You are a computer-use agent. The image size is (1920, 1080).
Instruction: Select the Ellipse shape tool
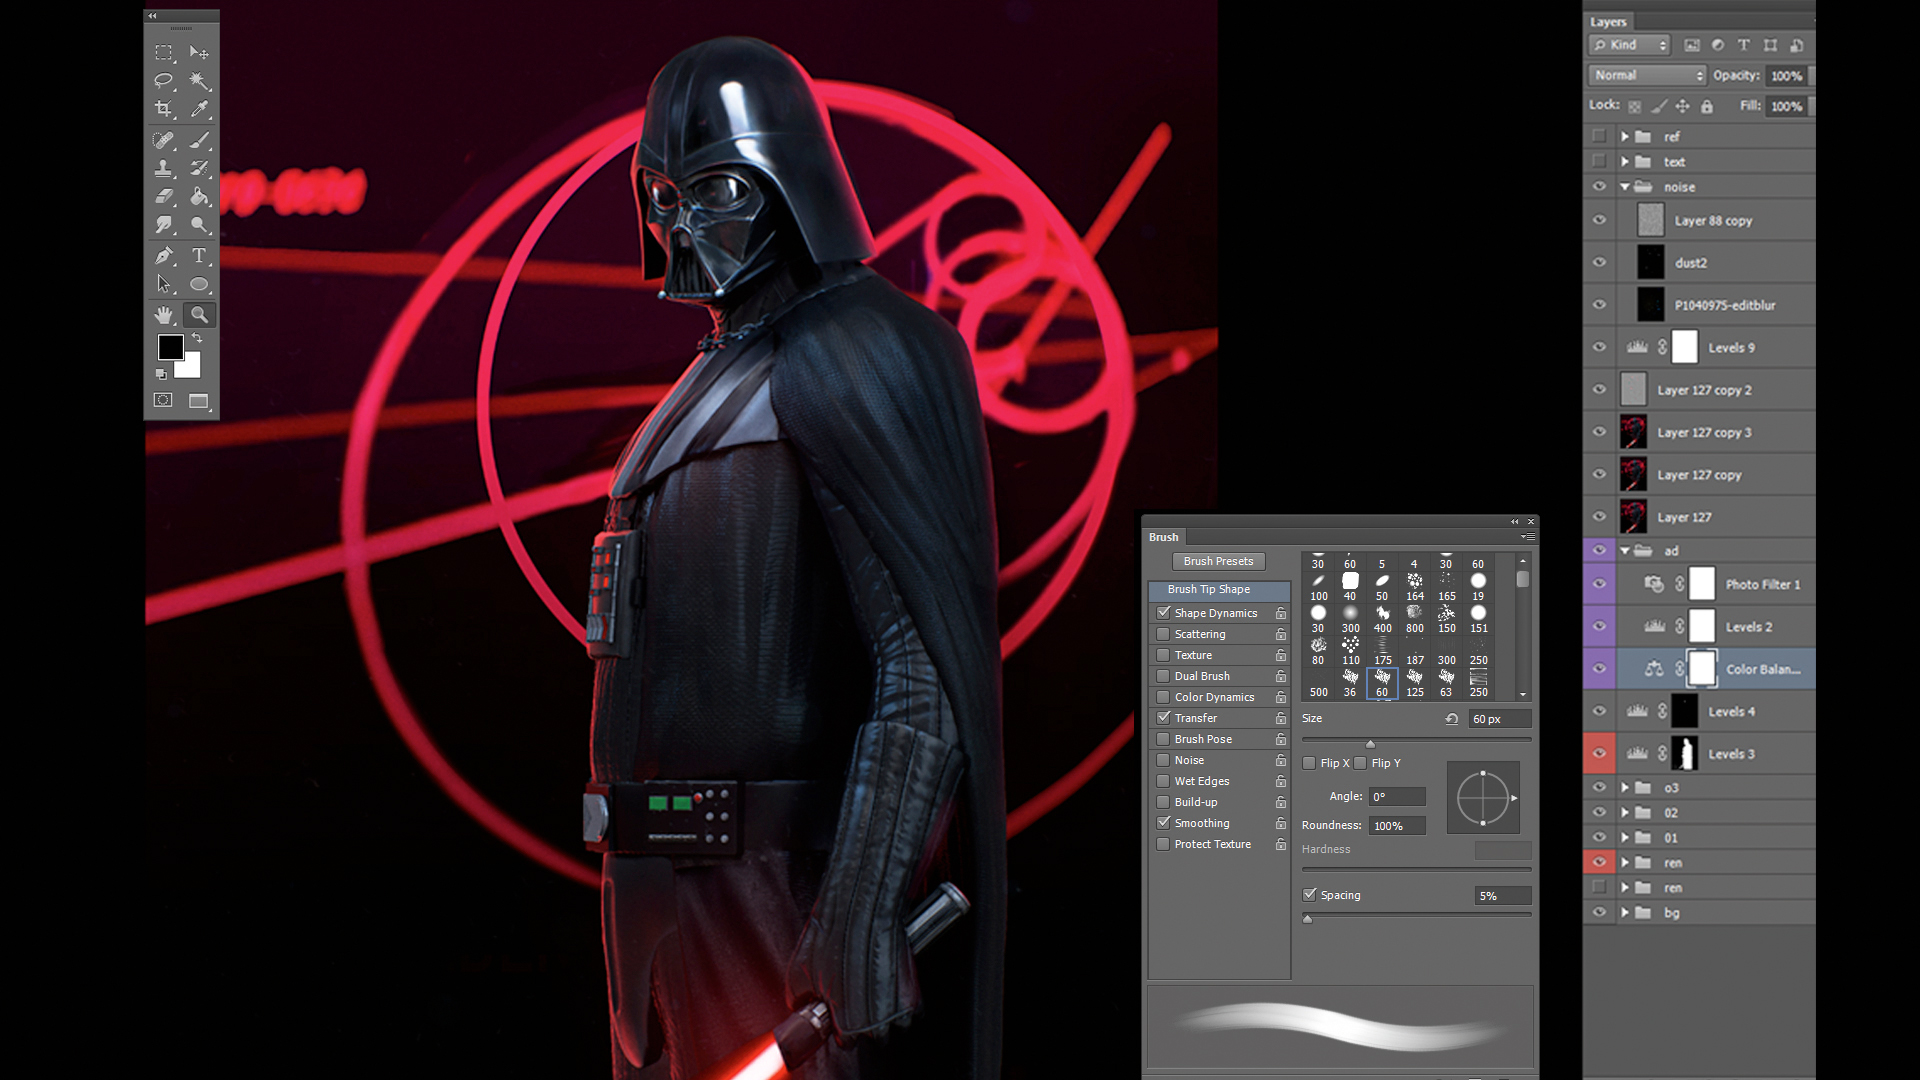(x=199, y=284)
